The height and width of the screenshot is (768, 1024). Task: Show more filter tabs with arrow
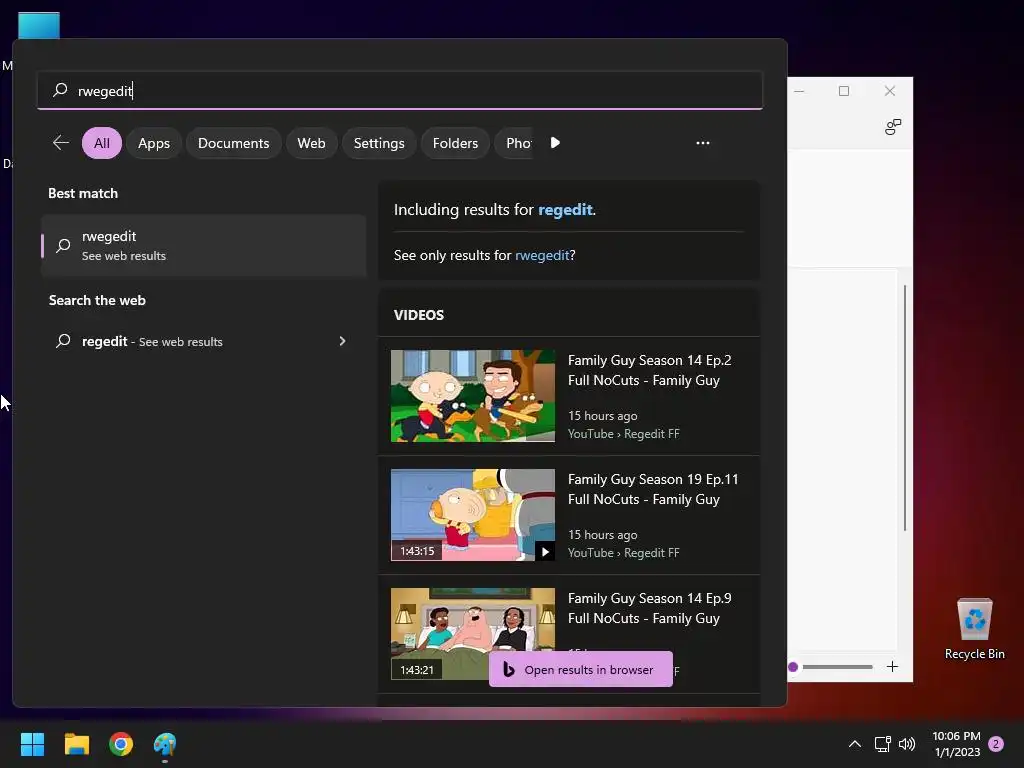555,143
